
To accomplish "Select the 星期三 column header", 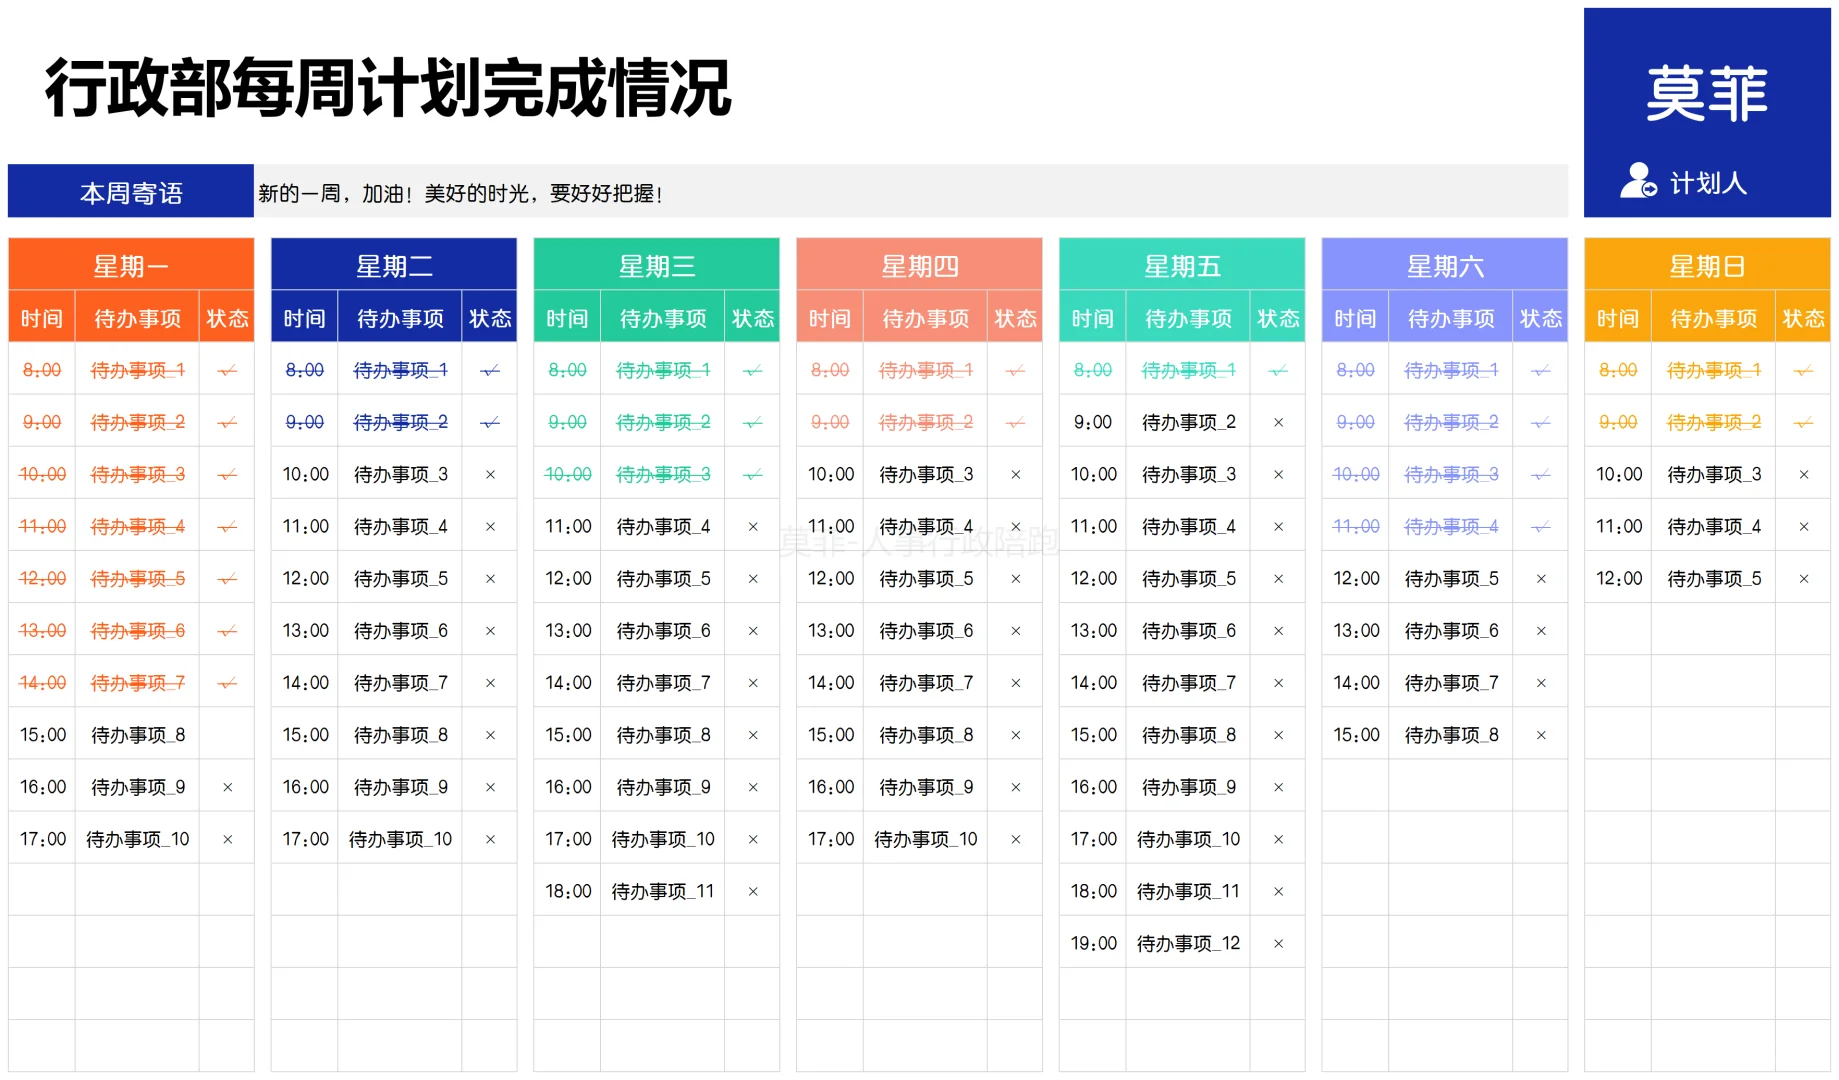I will point(656,265).
